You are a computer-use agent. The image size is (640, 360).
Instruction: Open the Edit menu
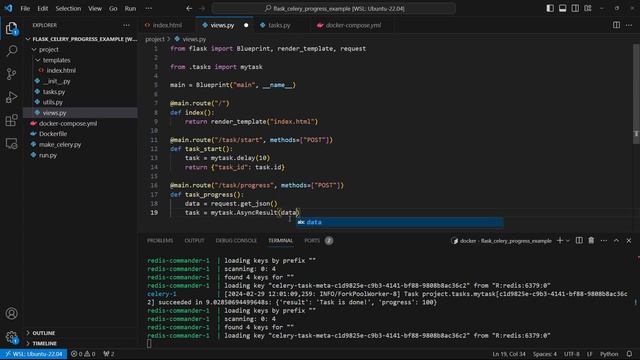pos(42,8)
